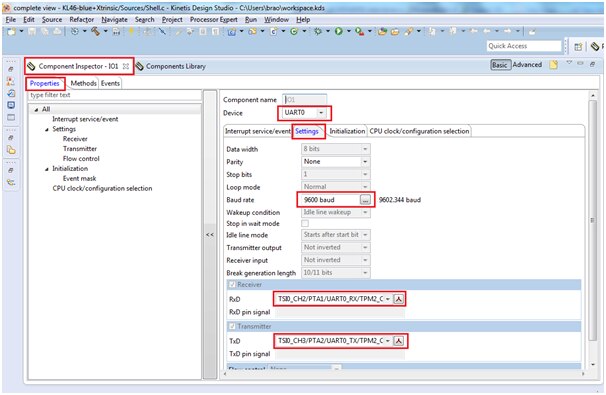The height and width of the screenshot is (395, 606).
Task: Open the Processor Expert menu
Action: (x=214, y=19)
